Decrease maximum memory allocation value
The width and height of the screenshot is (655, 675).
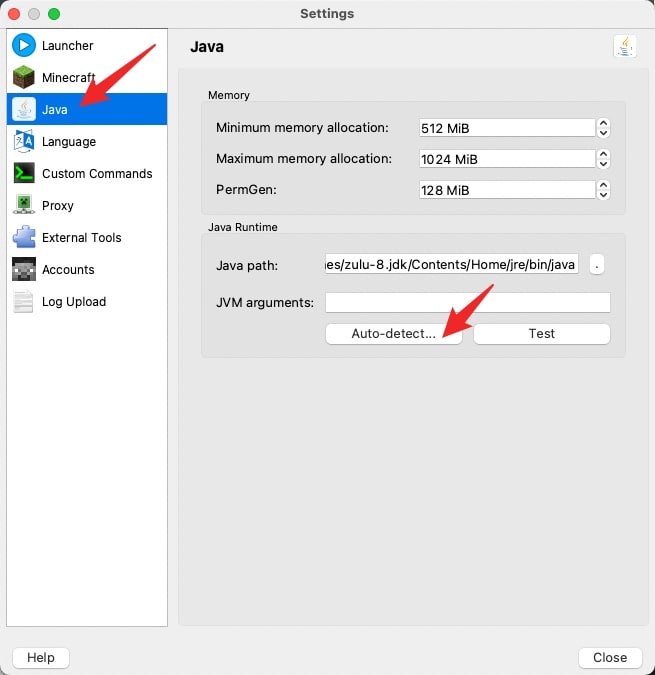point(603,164)
